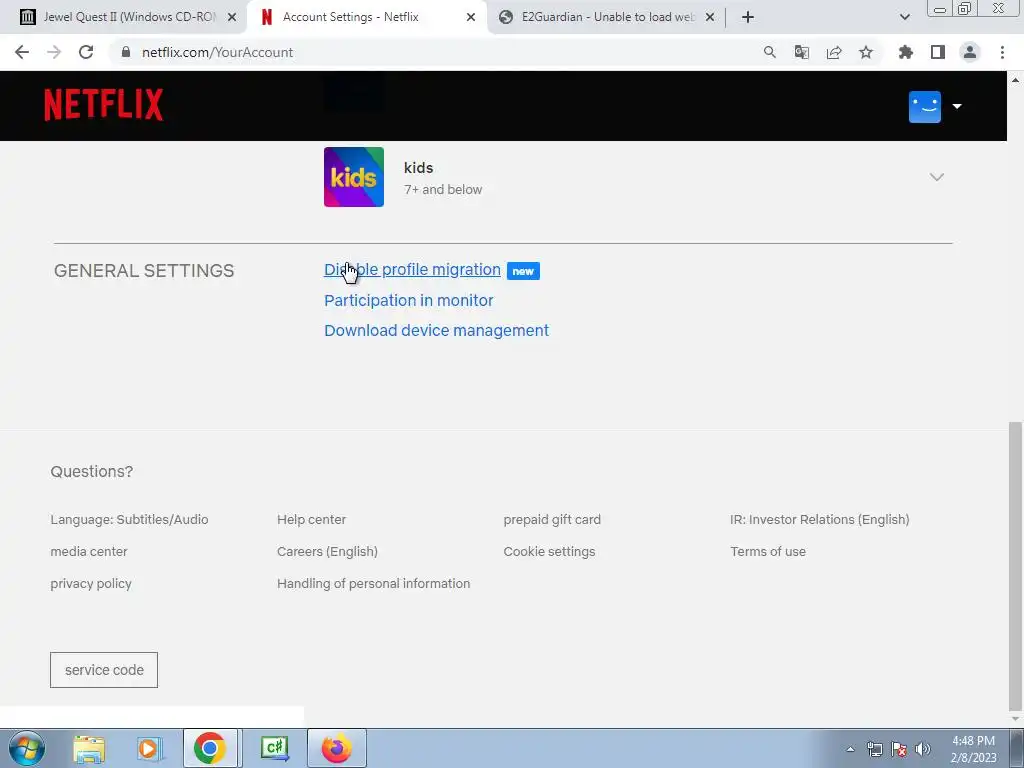The image size is (1024, 768).
Task: Open Participation in monitor link
Action: coord(409,300)
